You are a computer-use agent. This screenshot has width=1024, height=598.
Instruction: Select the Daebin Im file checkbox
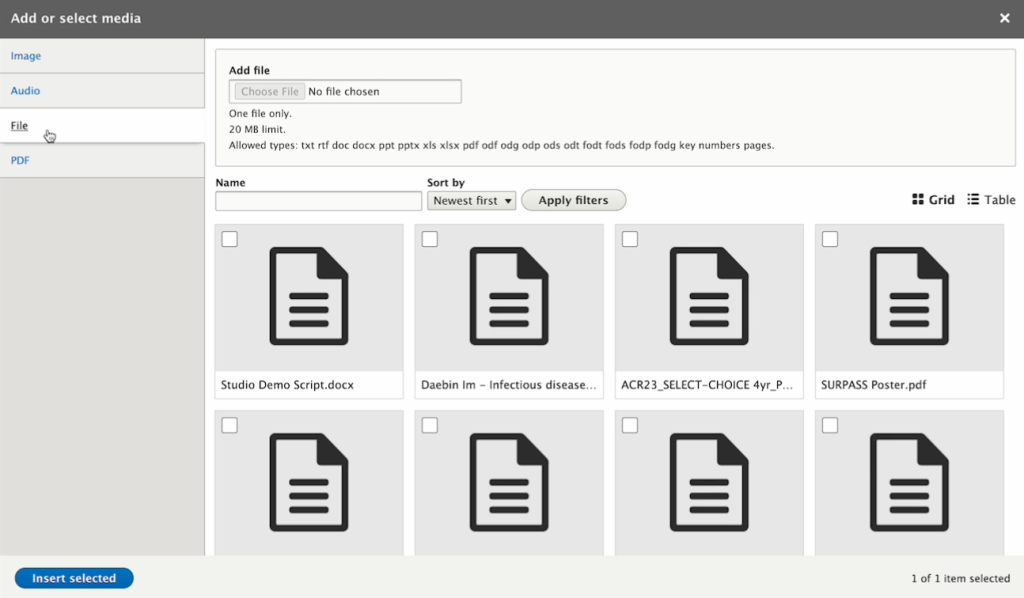(430, 239)
